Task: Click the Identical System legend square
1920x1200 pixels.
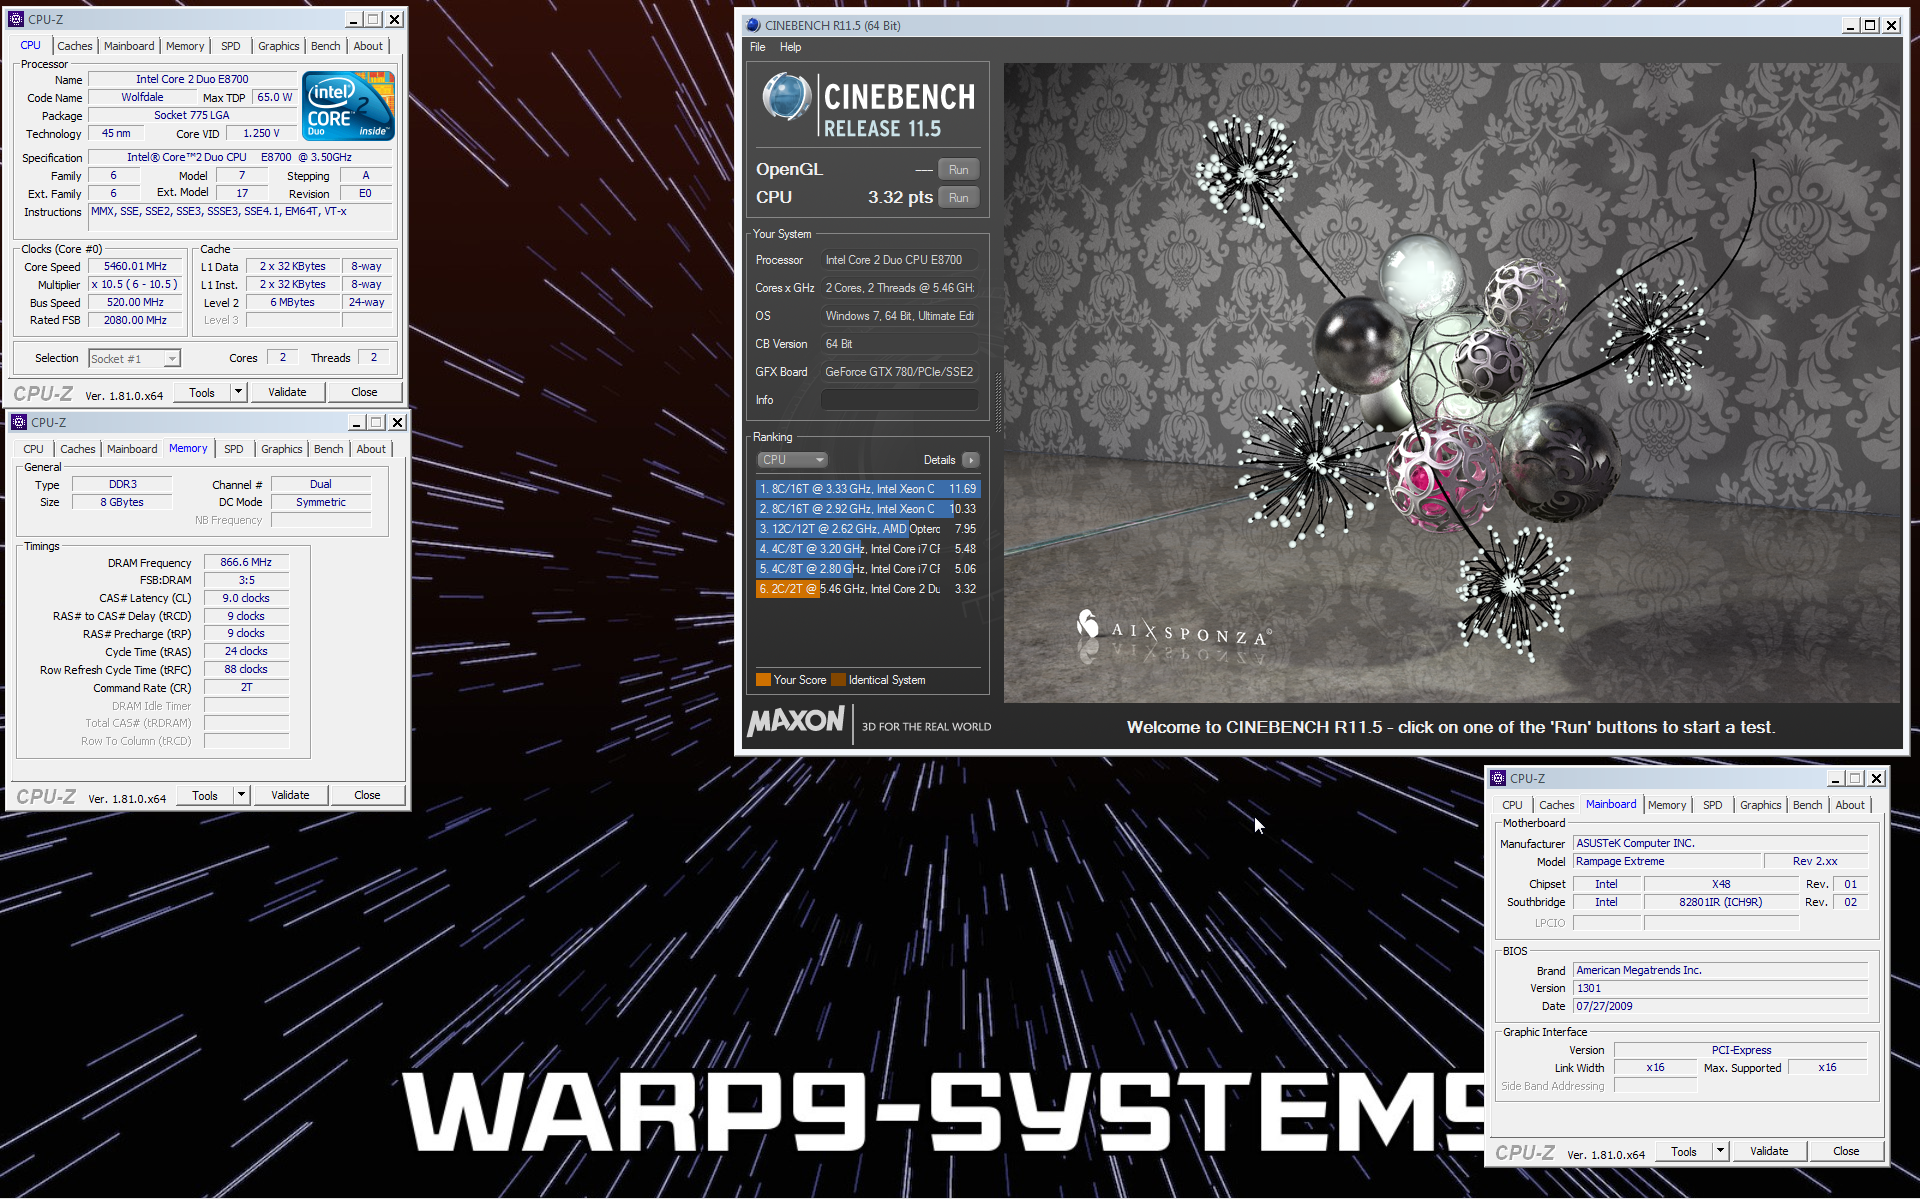Action: (838, 680)
